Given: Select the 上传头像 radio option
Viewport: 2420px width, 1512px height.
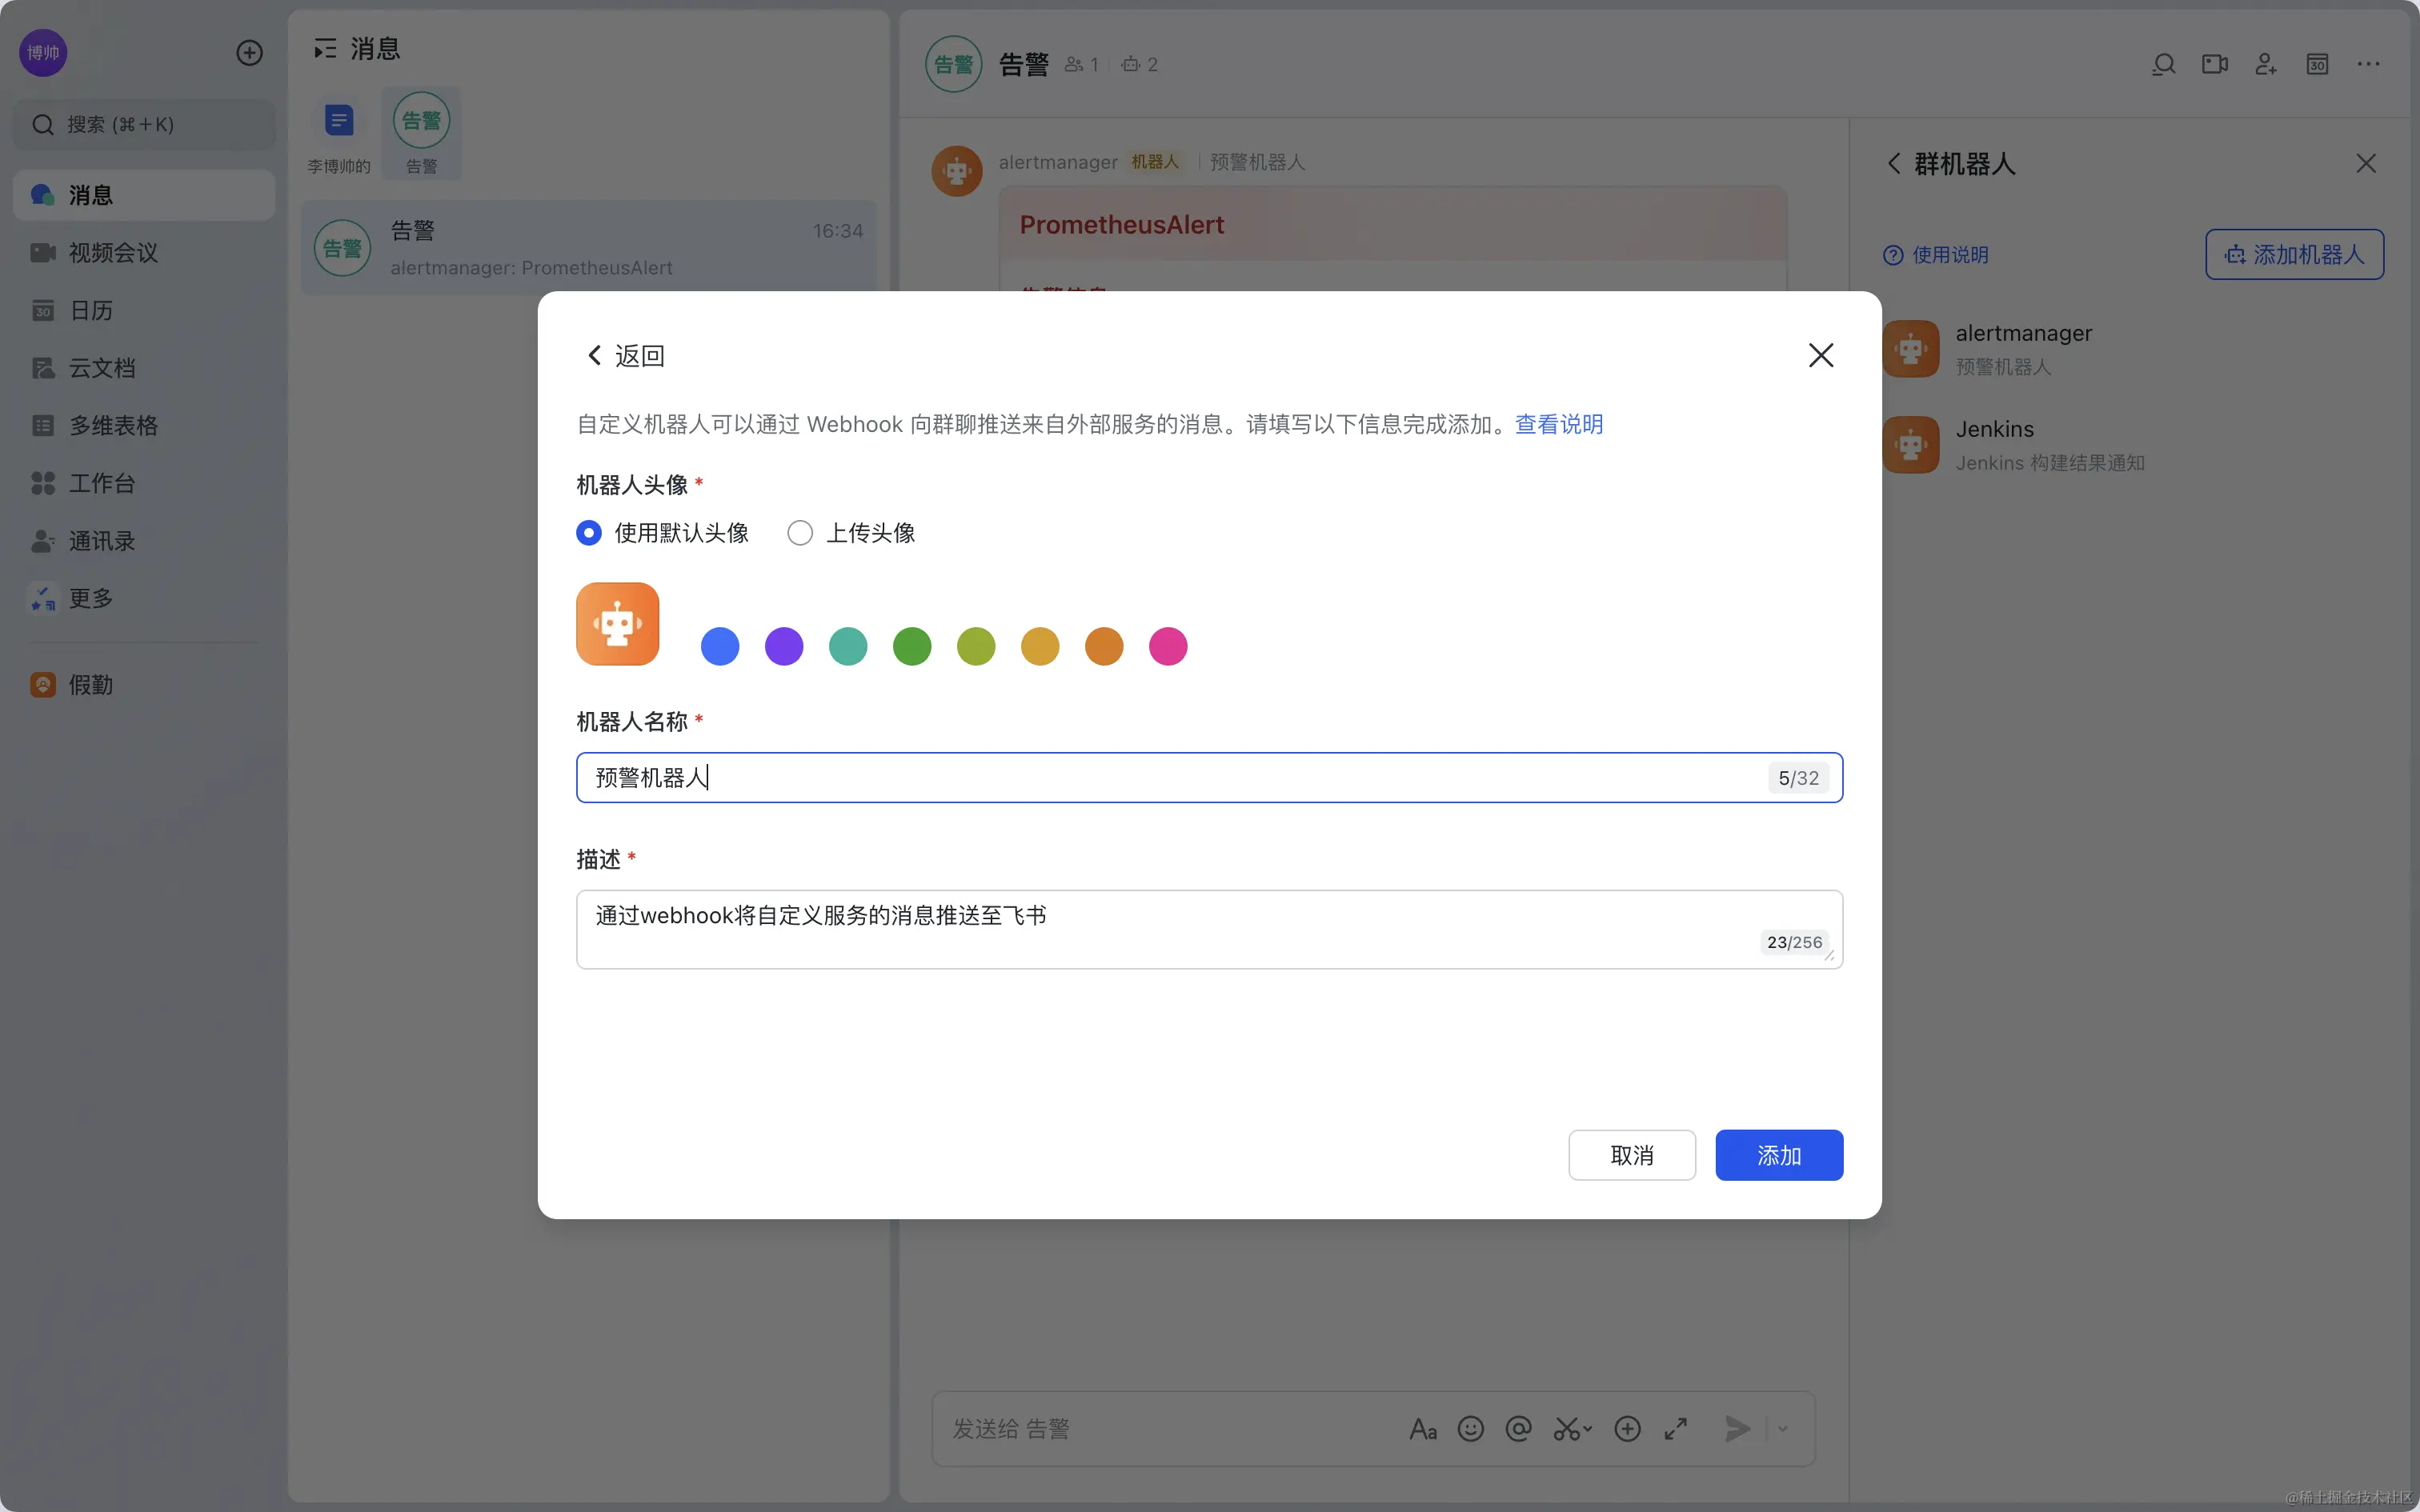Looking at the screenshot, I should pyautogui.click(x=800, y=533).
